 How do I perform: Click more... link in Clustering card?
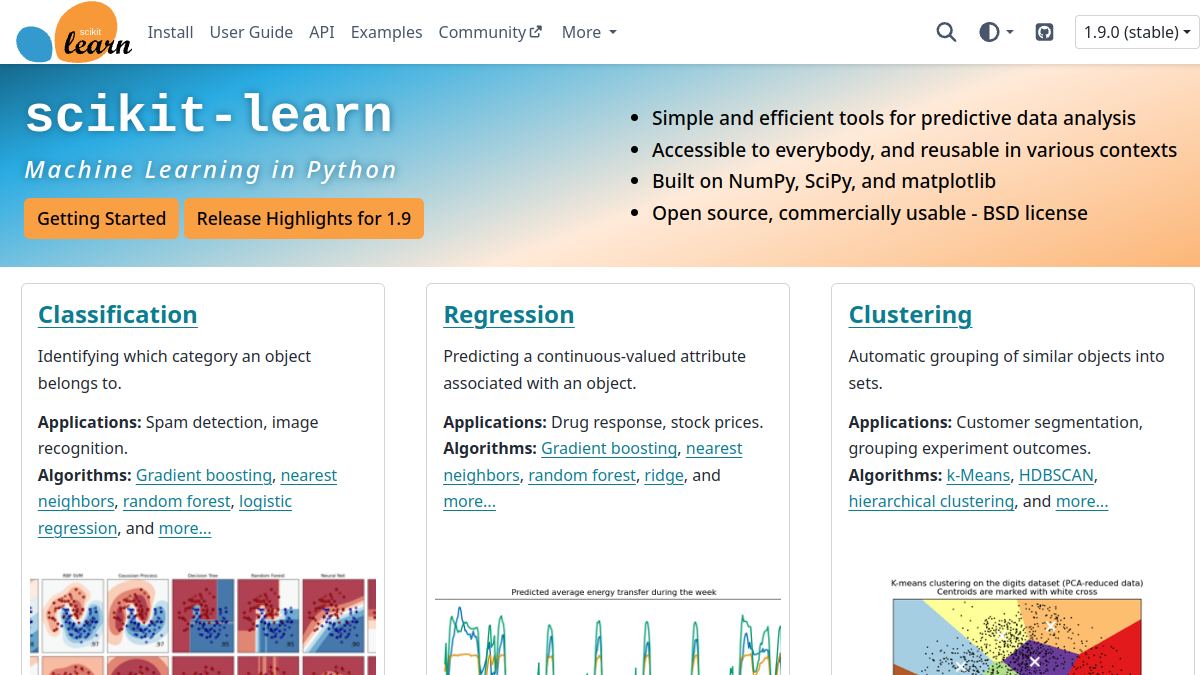coord(1082,501)
